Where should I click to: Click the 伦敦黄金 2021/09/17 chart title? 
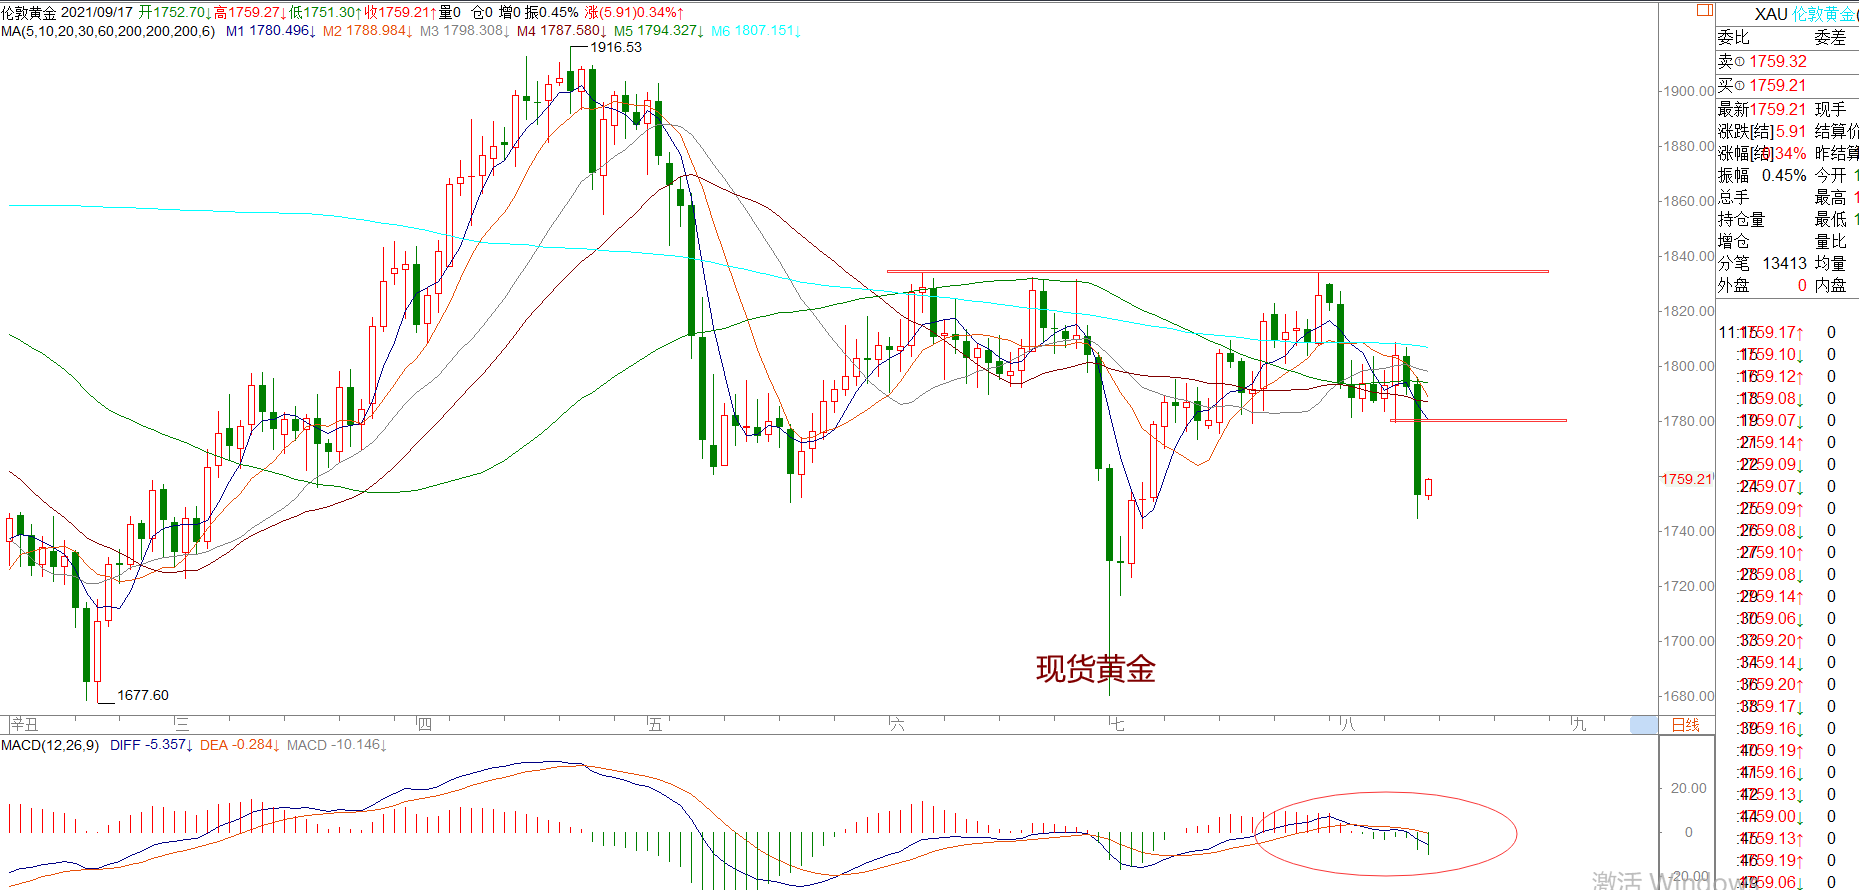pyautogui.click(x=67, y=12)
